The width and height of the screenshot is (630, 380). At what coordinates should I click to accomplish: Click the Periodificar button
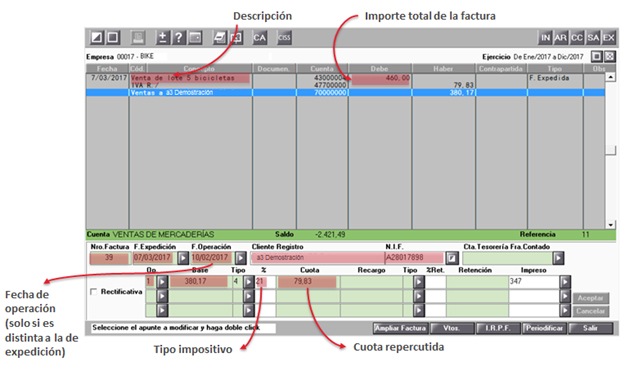click(544, 328)
